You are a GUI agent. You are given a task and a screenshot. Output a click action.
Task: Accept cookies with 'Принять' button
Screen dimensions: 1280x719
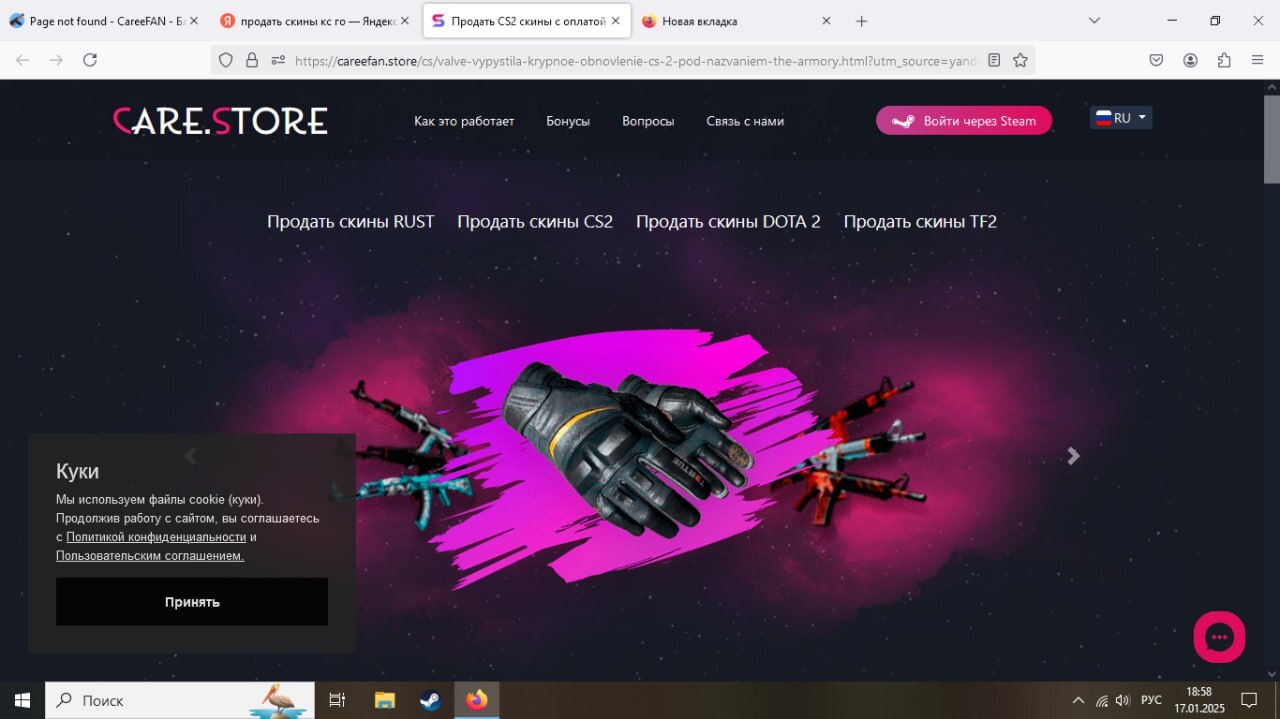click(x=192, y=602)
